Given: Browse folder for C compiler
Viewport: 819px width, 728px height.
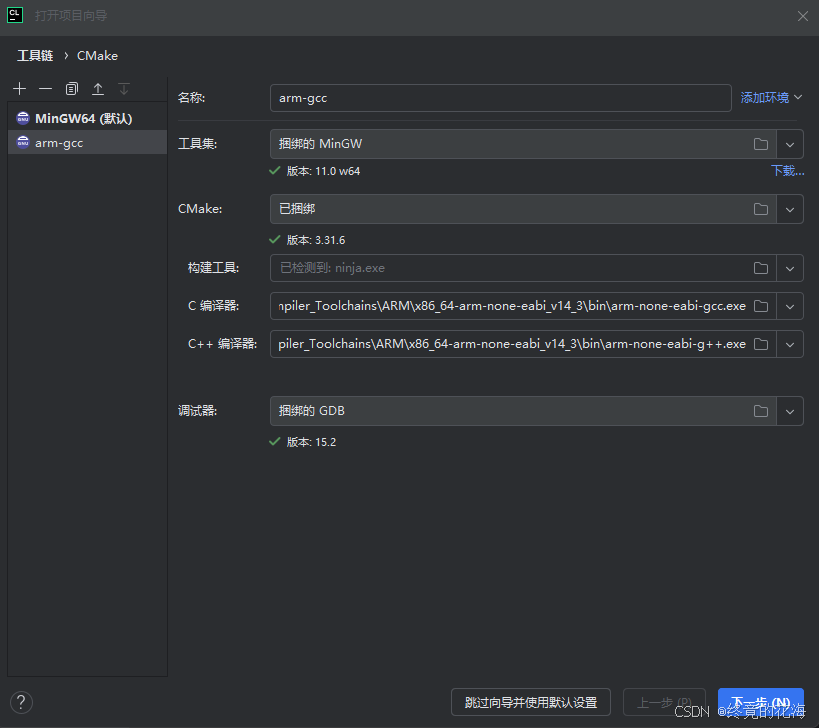Looking at the screenshot, I should 761,306.
